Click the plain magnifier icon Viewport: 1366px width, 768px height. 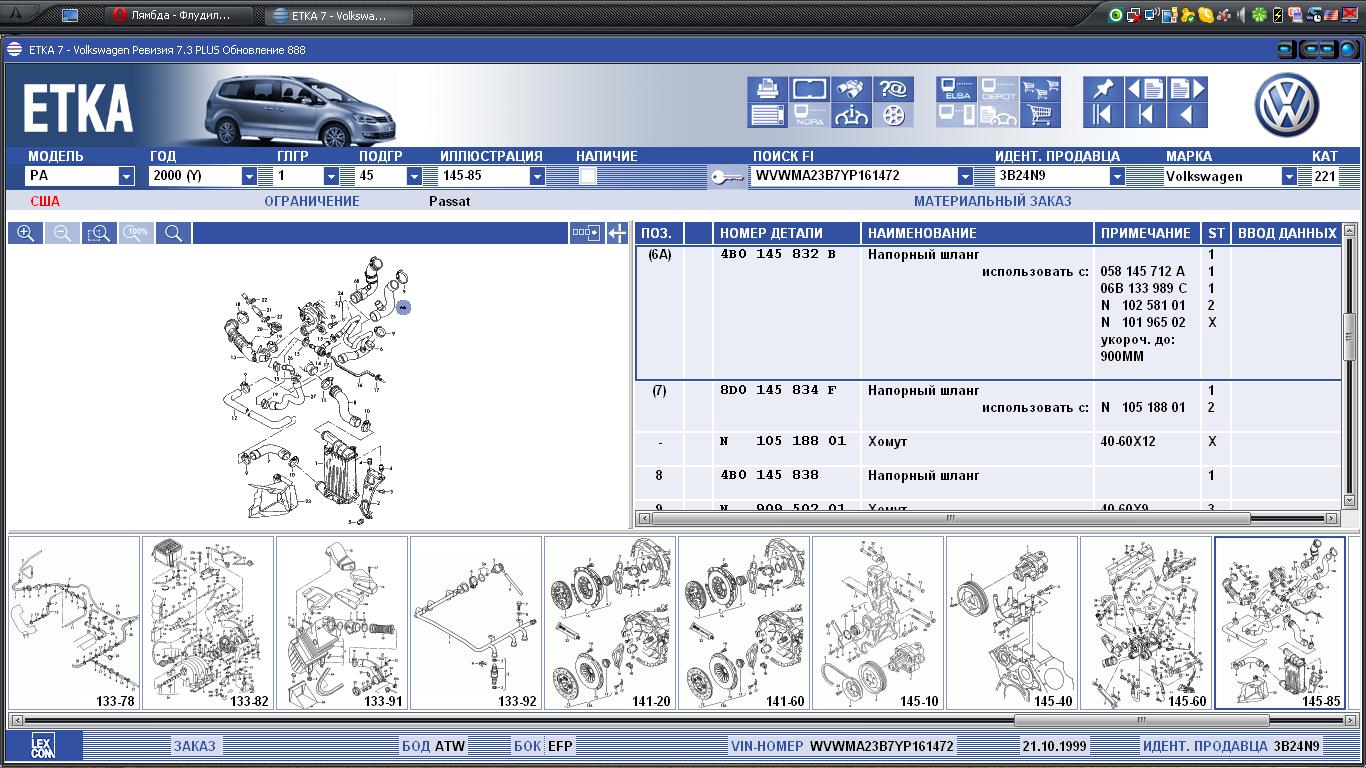(x=174, y=233)
